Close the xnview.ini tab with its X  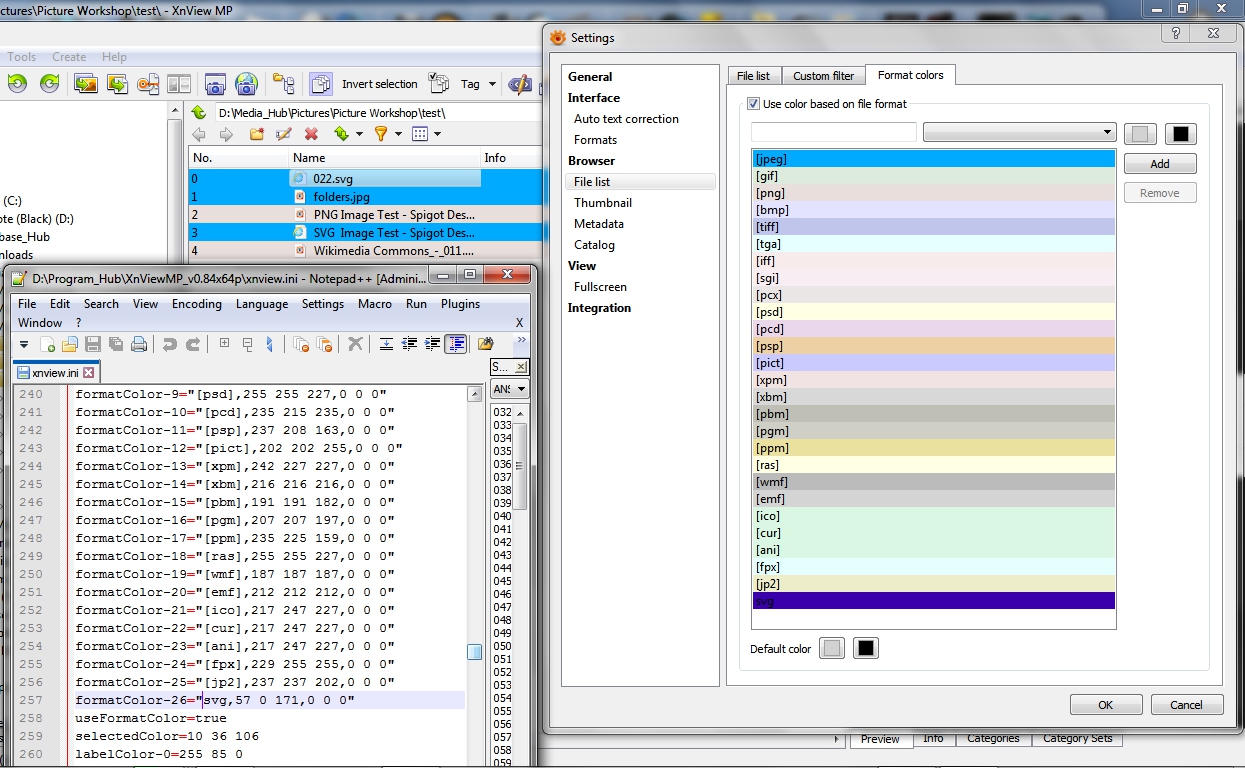click(88, 373)
